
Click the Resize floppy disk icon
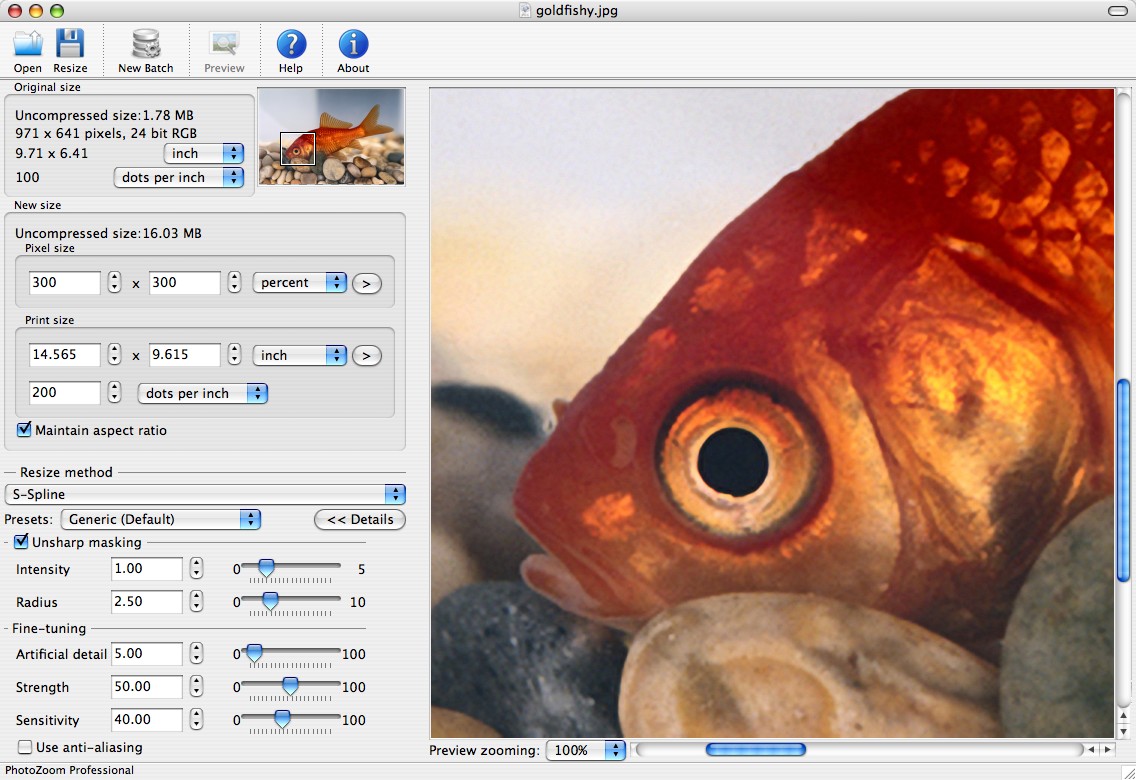(x=70, y=45)
